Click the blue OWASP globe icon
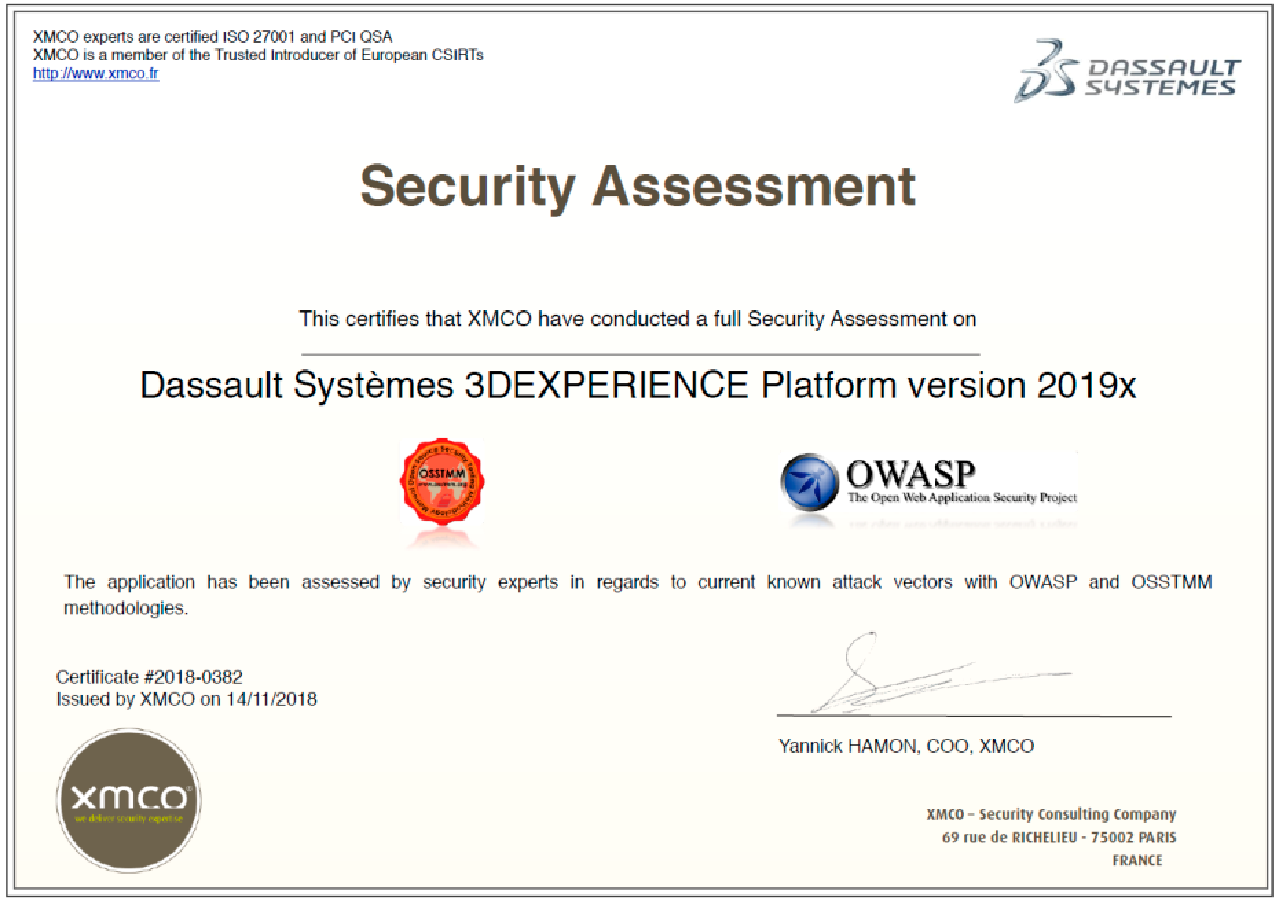 pos(810,483)
